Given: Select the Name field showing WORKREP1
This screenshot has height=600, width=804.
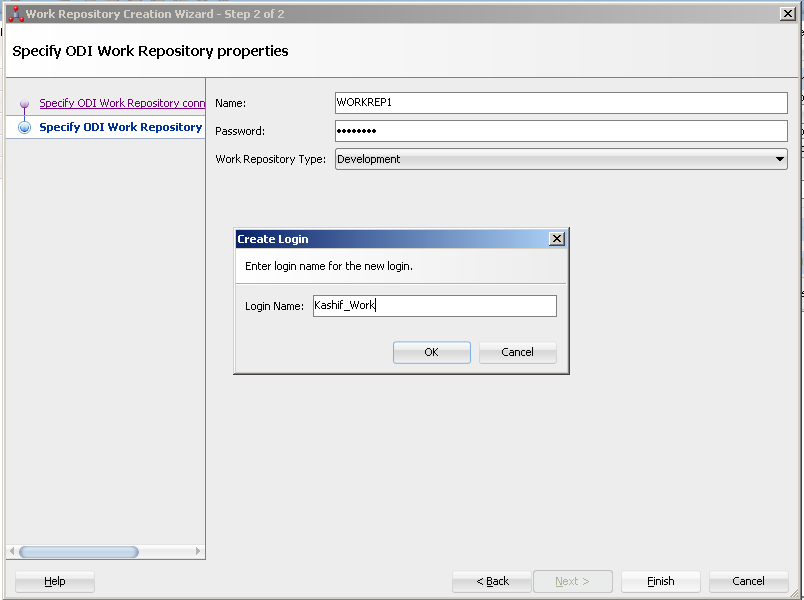Looking at the screenshot, I should 560,103.
